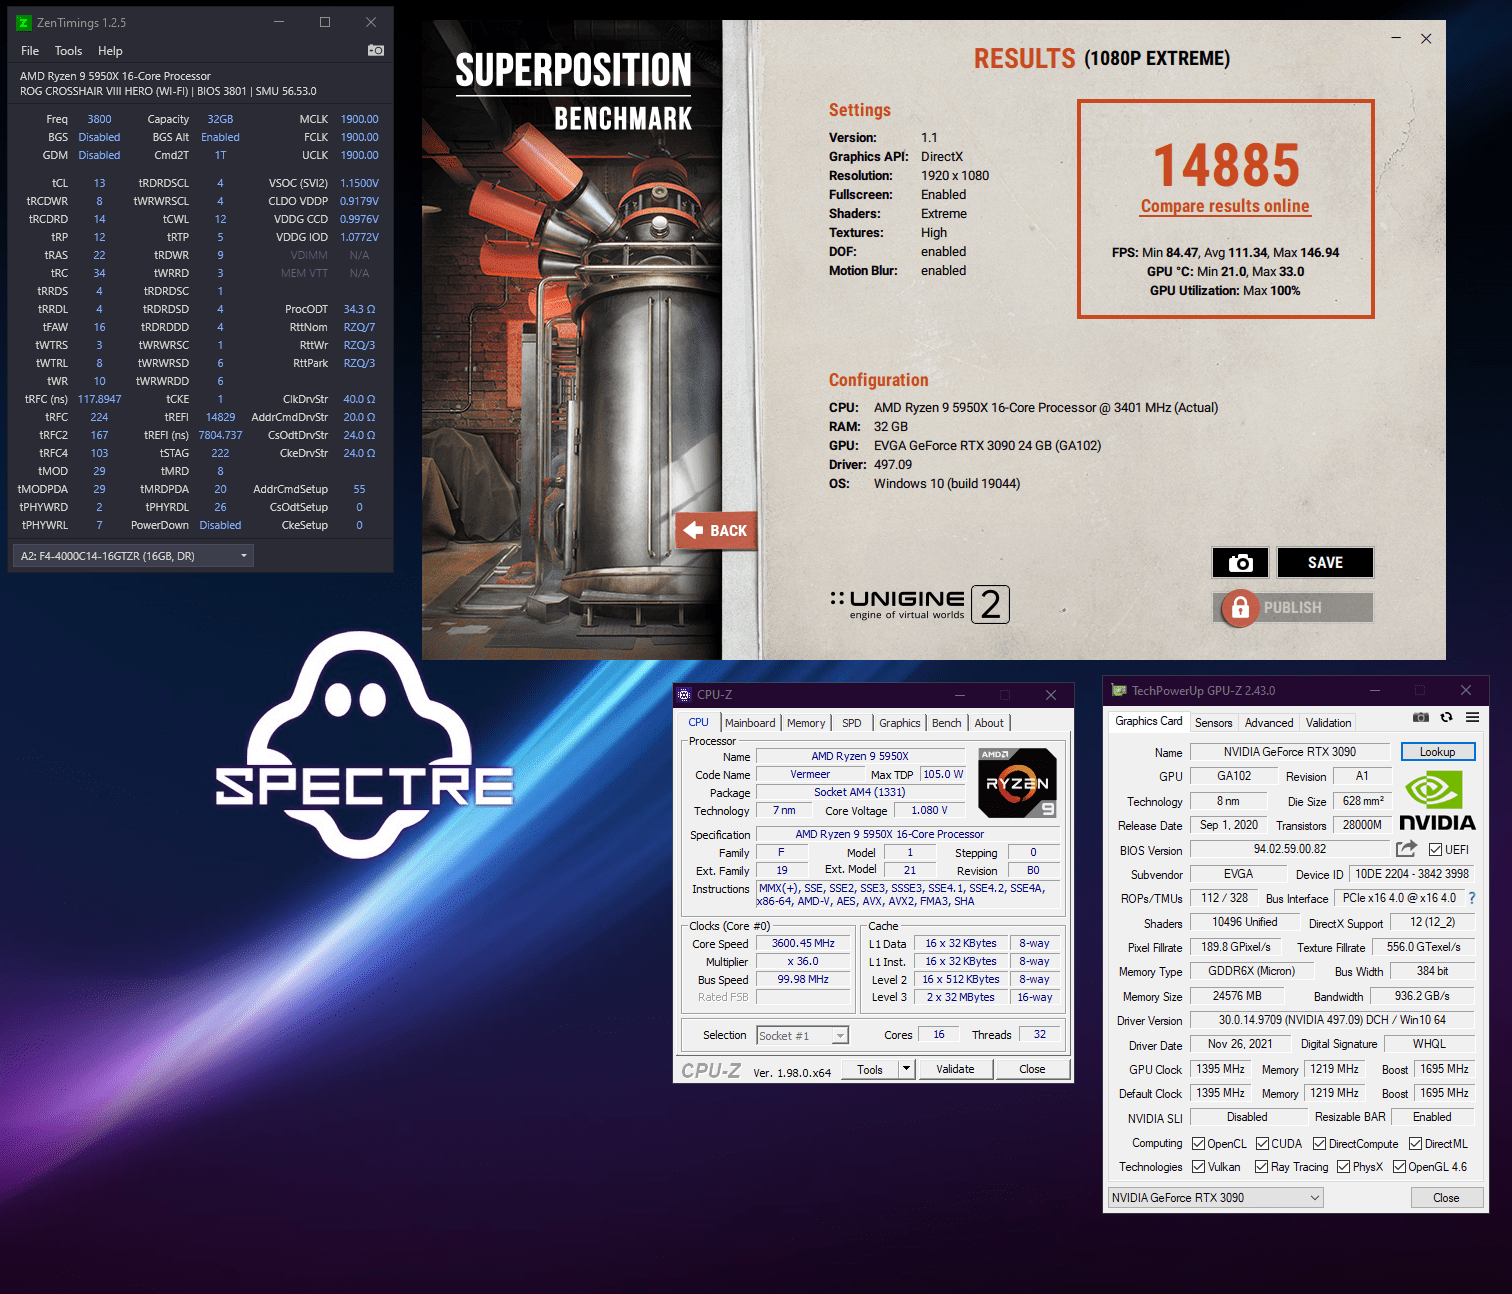The height and width of the screenshot is (1294, 1512).
Task: Open the GPU-Z graphics card selector dropdown
Action: (x=1216, y=1198)
